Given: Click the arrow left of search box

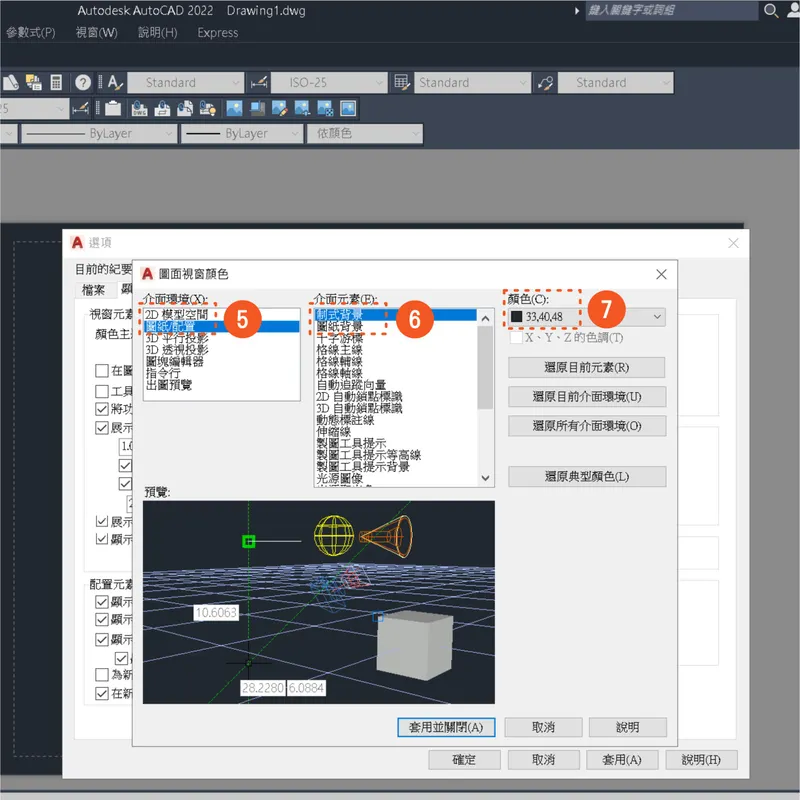Looking at the screenshot, I should [577, 11].
